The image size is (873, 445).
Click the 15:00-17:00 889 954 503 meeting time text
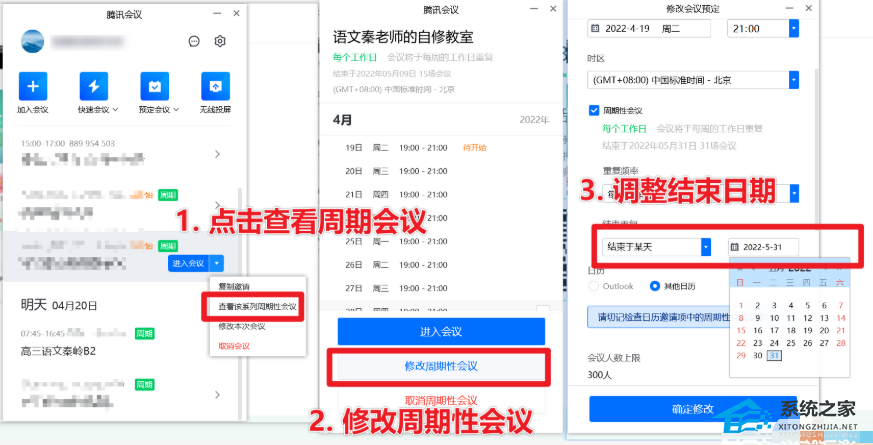tap(68, 144)
